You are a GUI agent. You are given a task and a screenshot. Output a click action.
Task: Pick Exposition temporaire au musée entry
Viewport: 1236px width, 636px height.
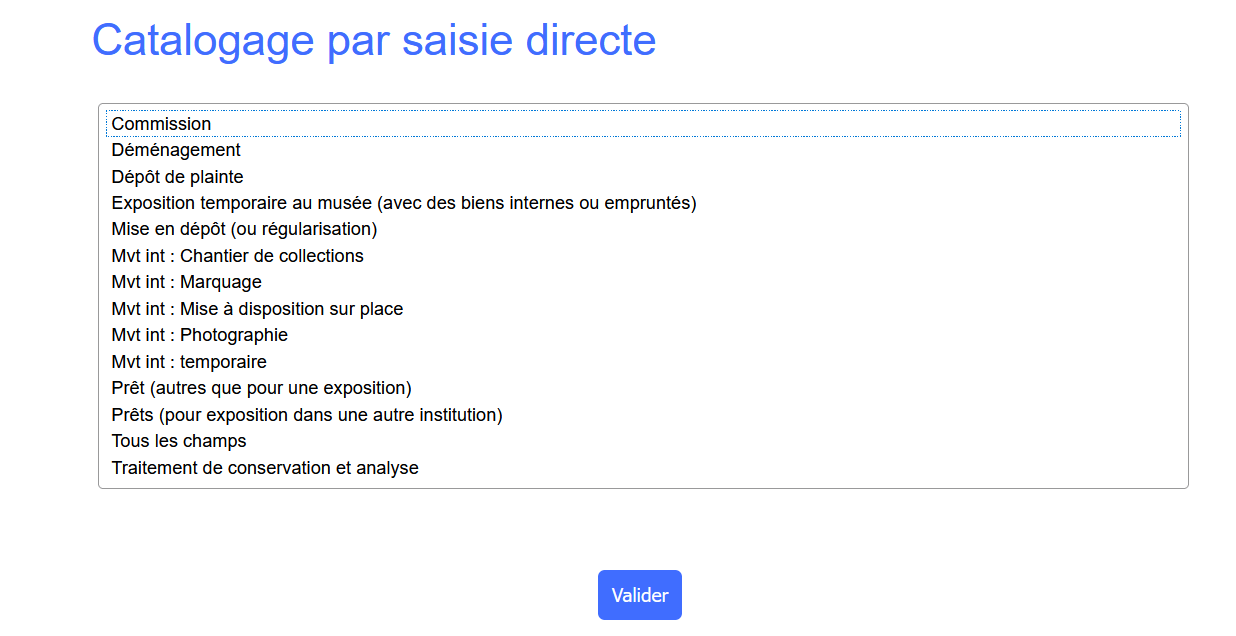click(x=404, y=203)
